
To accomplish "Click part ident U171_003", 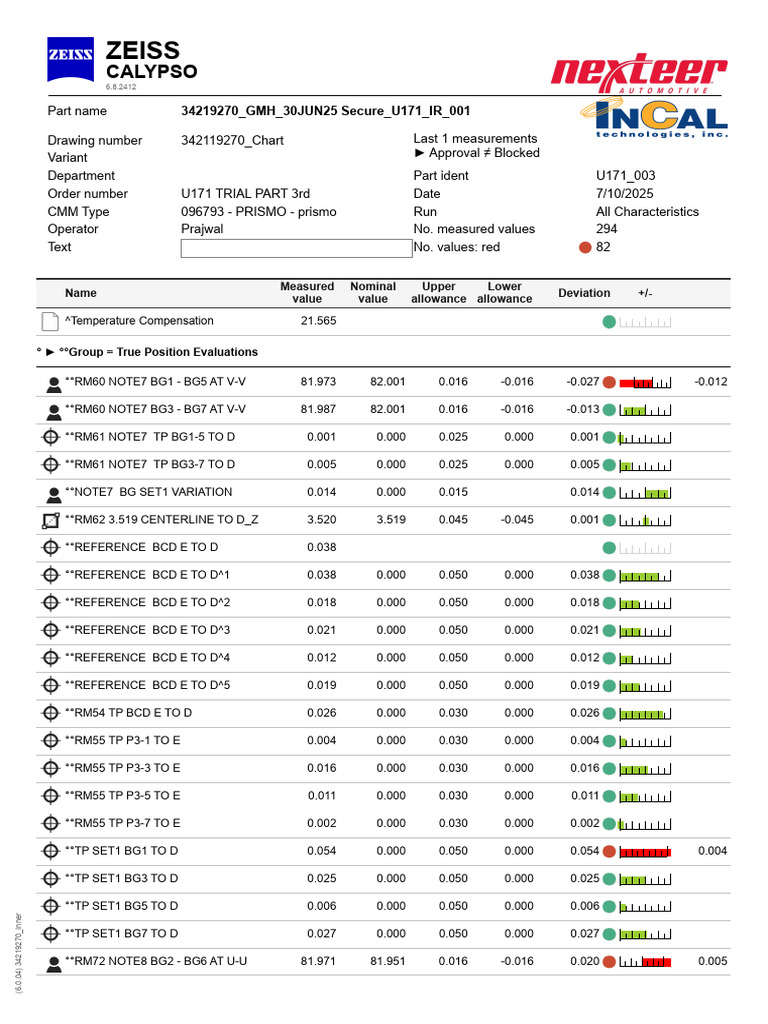I will 626,176.
